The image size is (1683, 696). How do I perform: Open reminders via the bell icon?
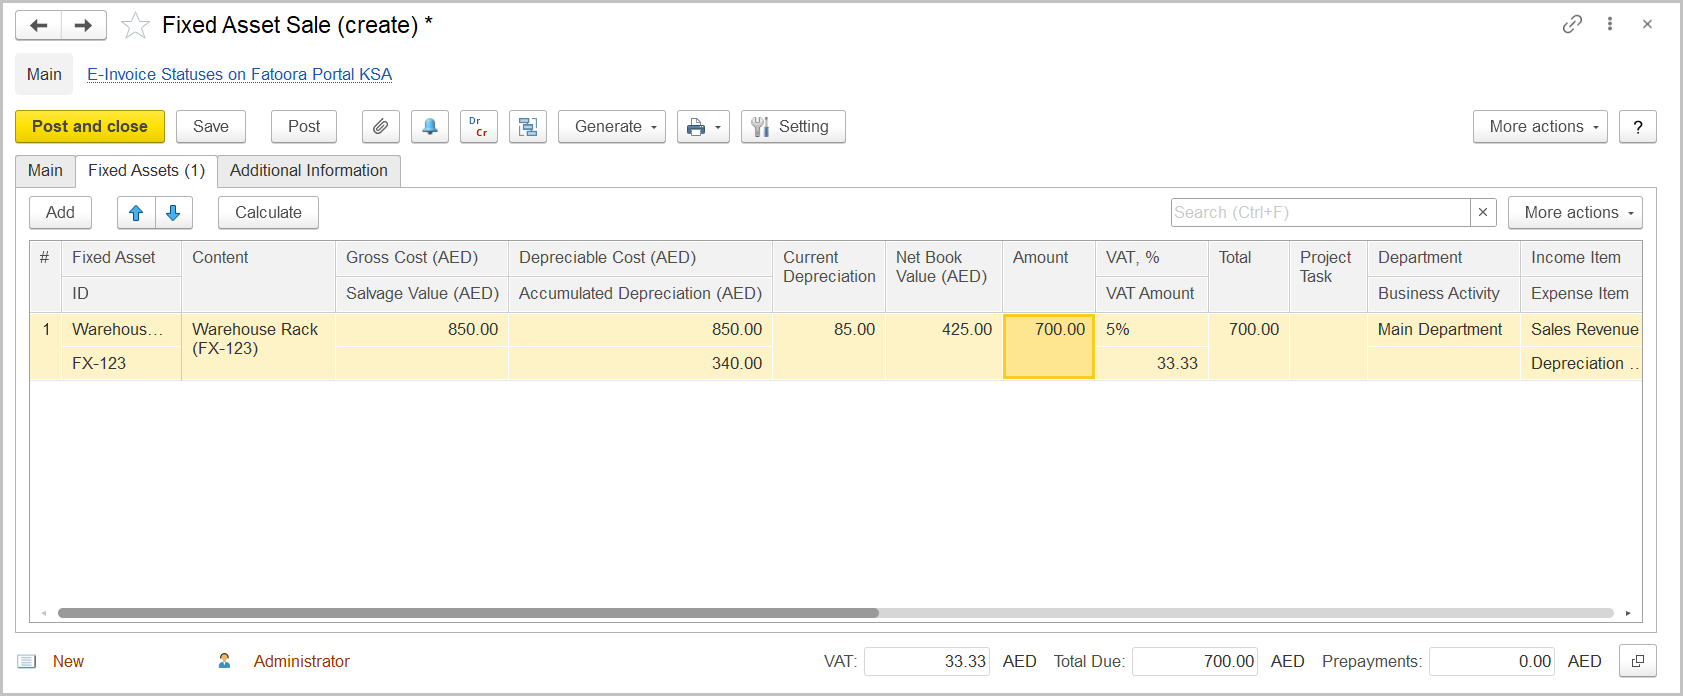[x=430, y=127]
